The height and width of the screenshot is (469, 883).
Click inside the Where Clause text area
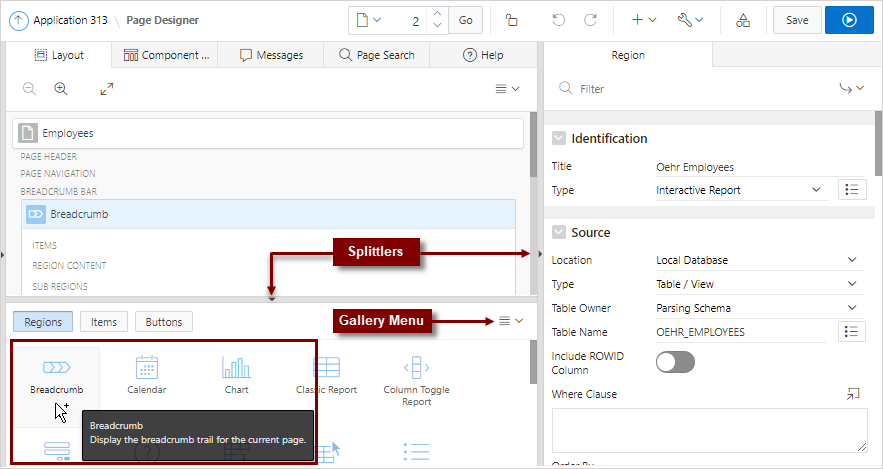tap(710, 430)
